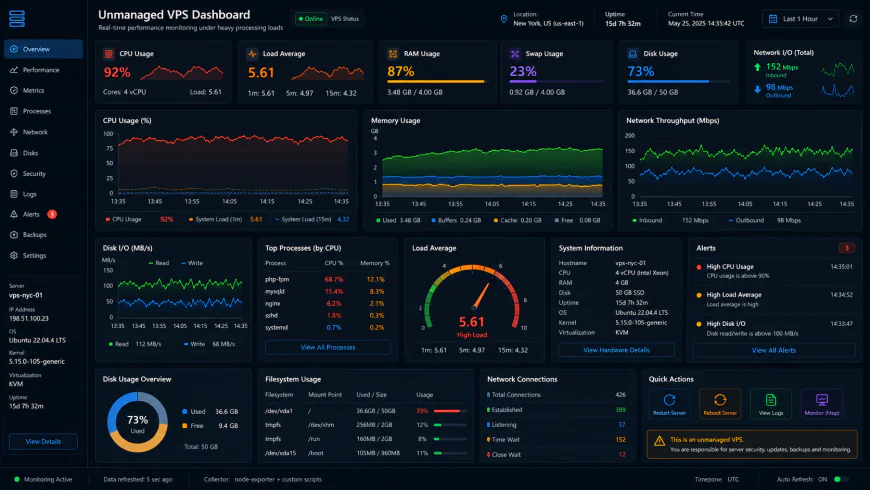Screen dimensions: 870x490
Task: Click the Alerts sidebar badge showing 3
Action: click(52, 214)
